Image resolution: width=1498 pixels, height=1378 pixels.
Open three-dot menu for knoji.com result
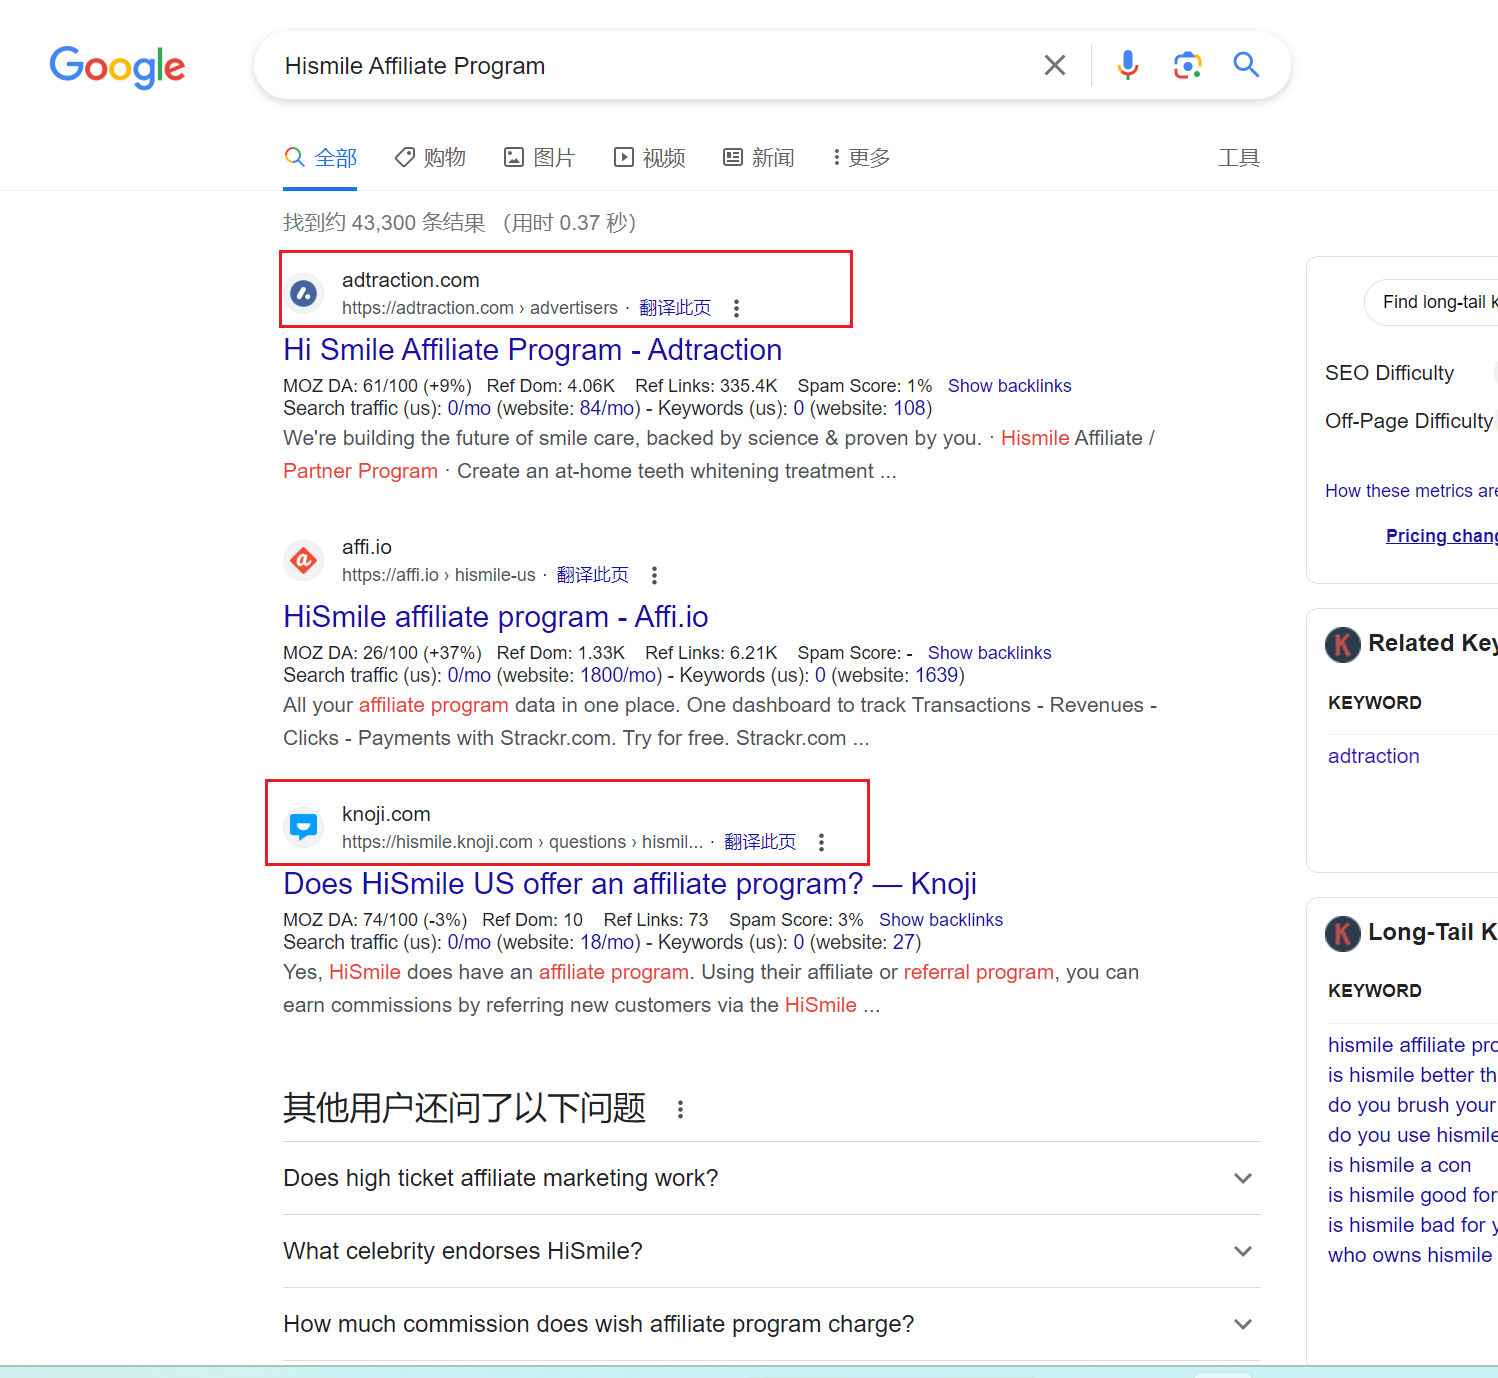coord(821,843)
